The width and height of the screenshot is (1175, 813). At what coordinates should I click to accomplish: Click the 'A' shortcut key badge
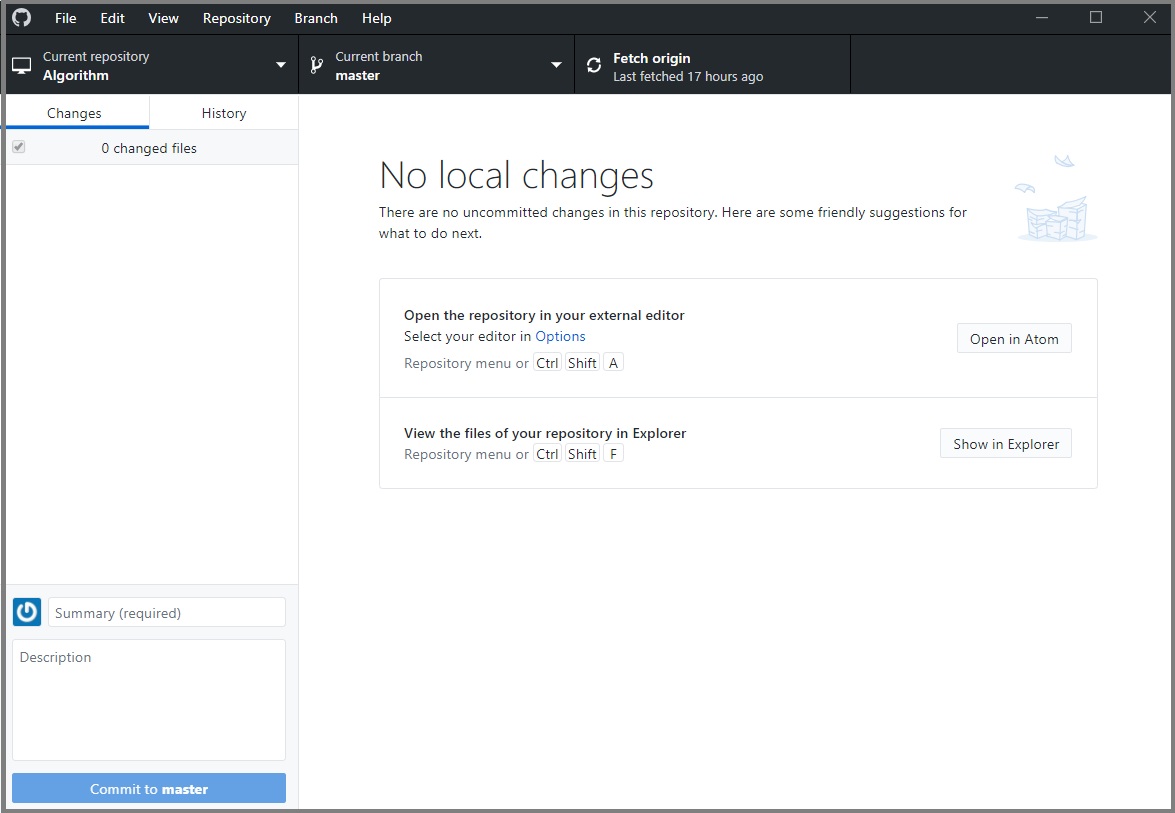tap(613, 363)
